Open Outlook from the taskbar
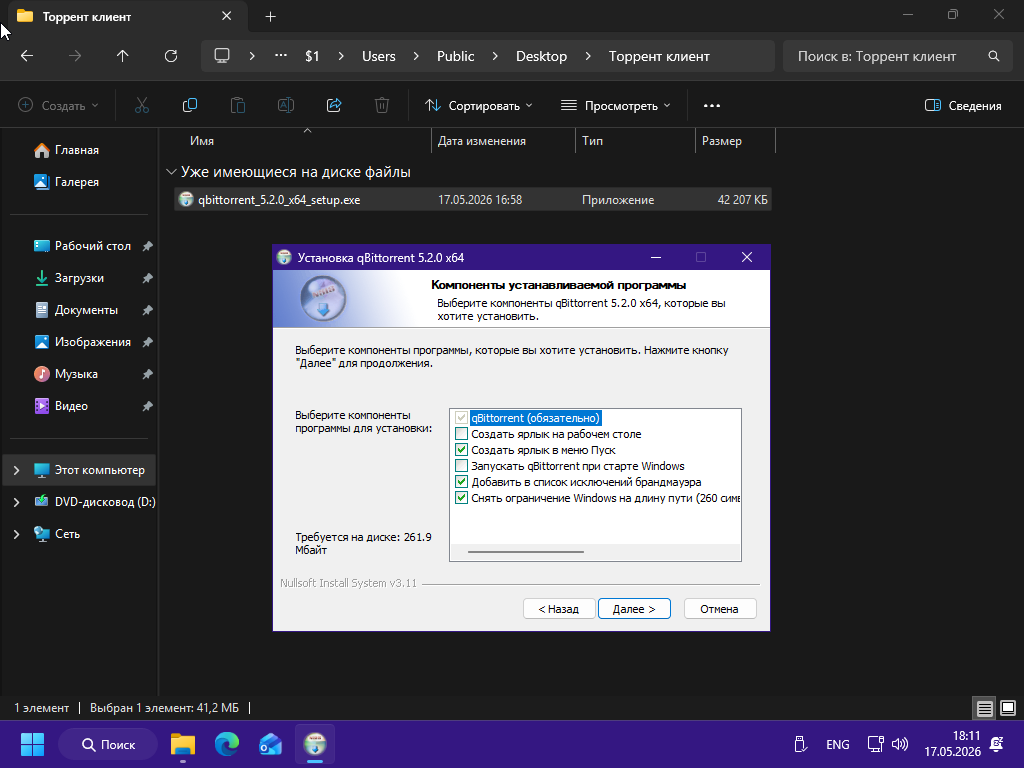Image resolution: width=1024 pixels, height=768 pixels. click(270, 744)
